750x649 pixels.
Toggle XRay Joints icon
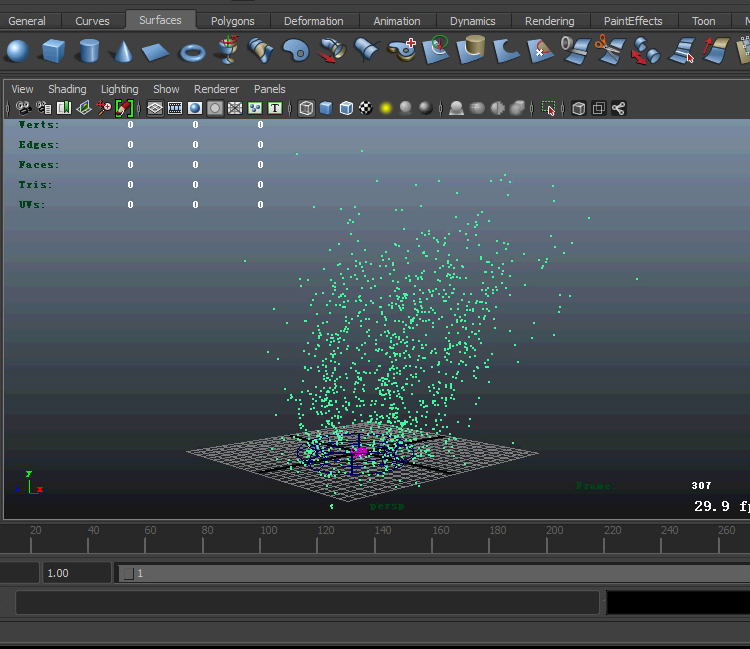(x=618, y=109)
